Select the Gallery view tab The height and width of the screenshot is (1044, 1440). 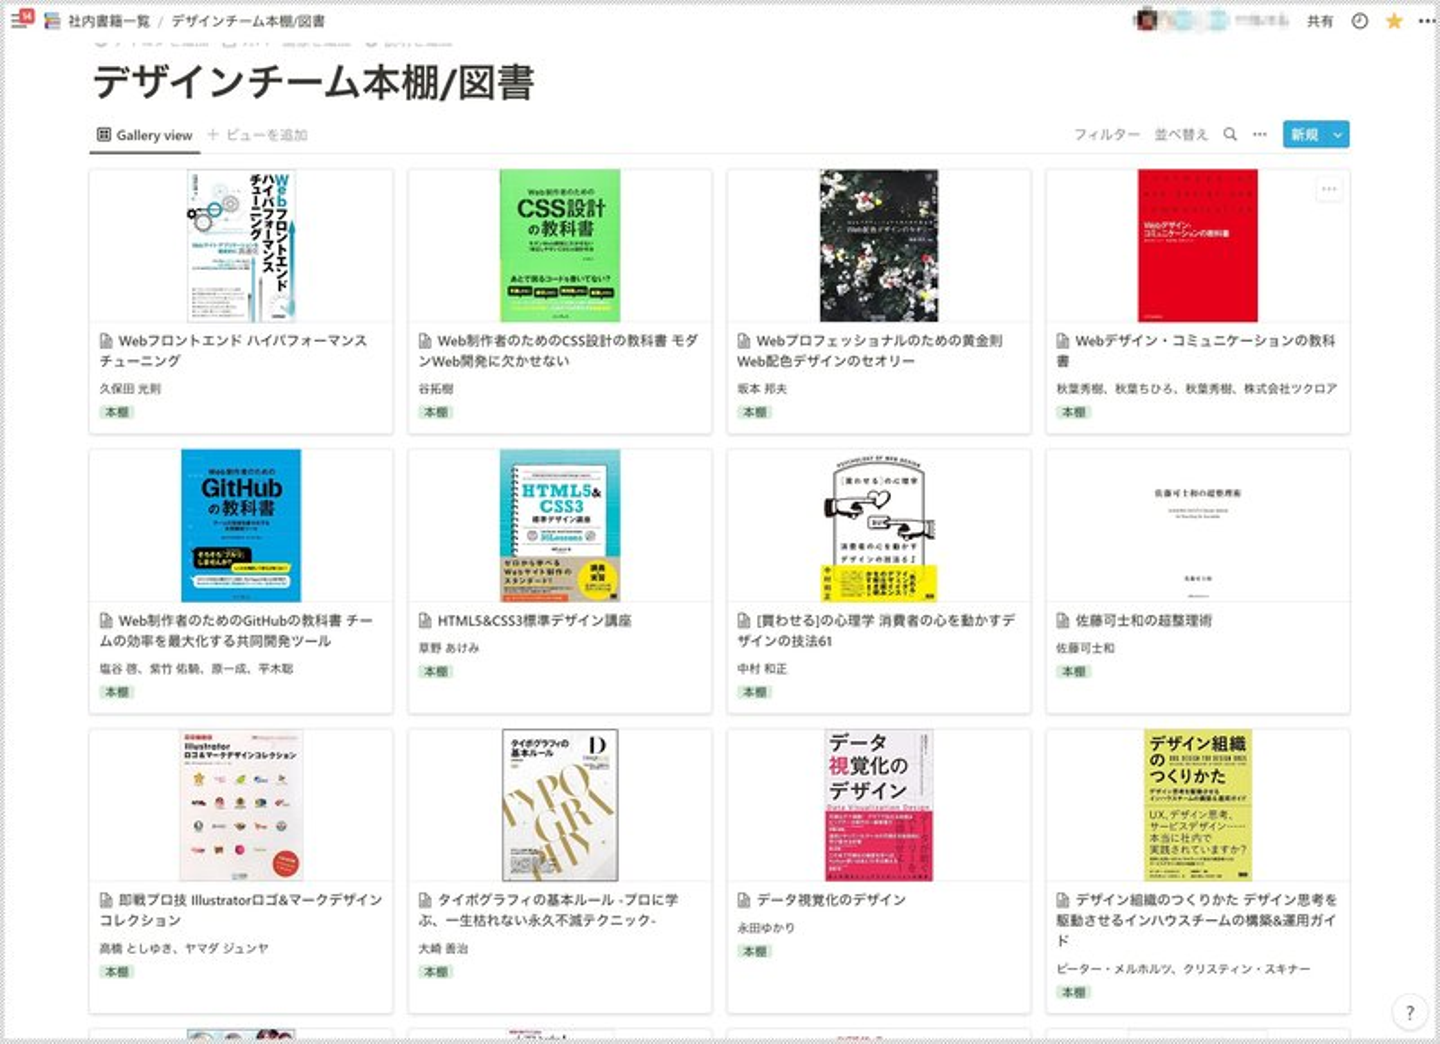[145, 135]
